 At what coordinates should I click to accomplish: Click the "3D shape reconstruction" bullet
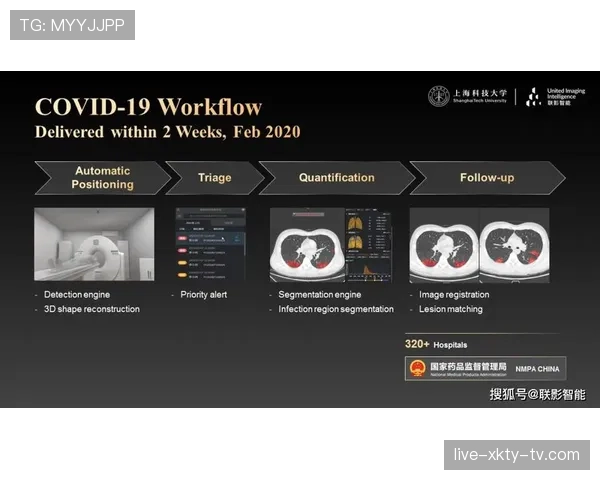92,309
